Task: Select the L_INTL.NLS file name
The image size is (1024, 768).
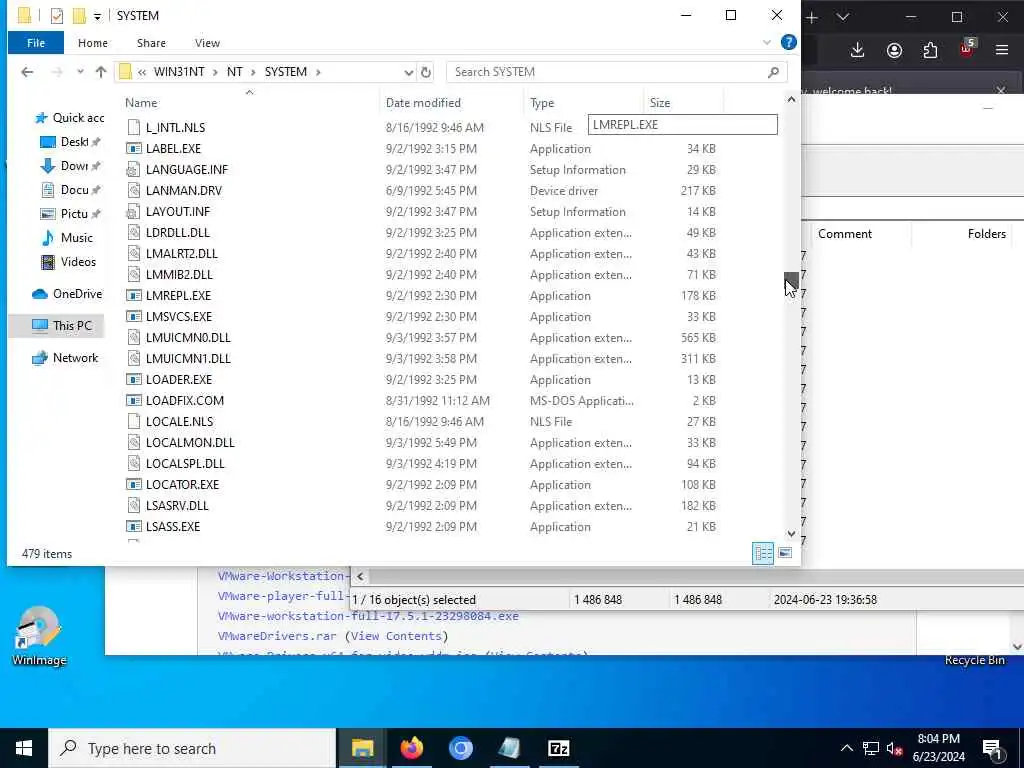Action: [176, 127]
